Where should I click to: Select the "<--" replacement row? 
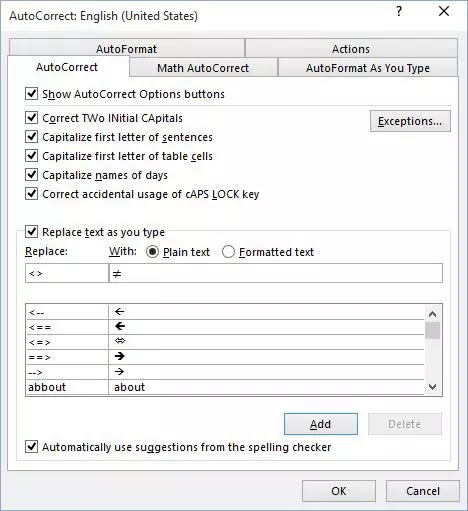point(225,312)
